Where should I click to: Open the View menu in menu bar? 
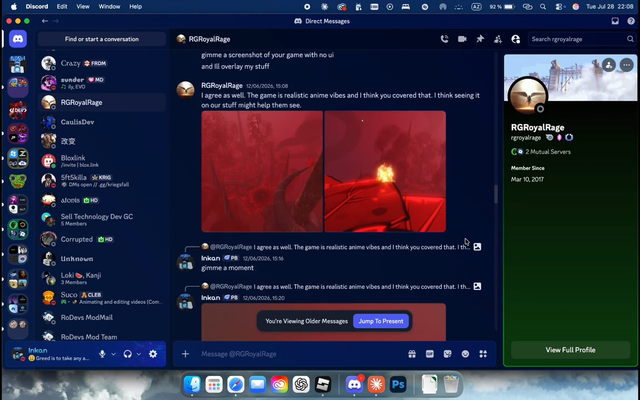(x=83, y=7)
